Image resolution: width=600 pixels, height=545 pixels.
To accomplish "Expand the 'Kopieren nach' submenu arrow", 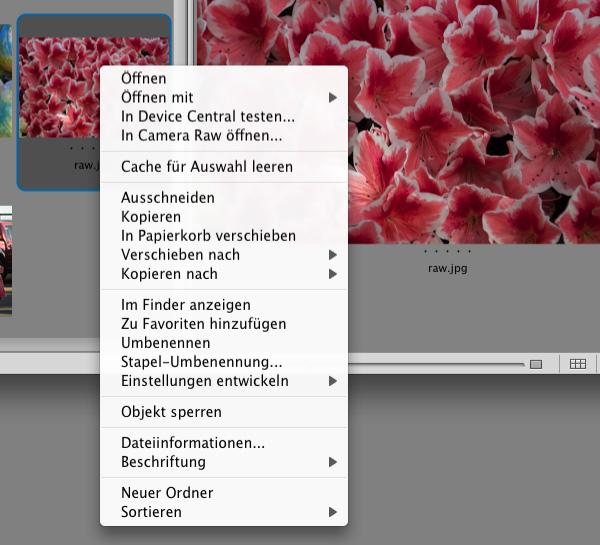I will coord(332,274).
